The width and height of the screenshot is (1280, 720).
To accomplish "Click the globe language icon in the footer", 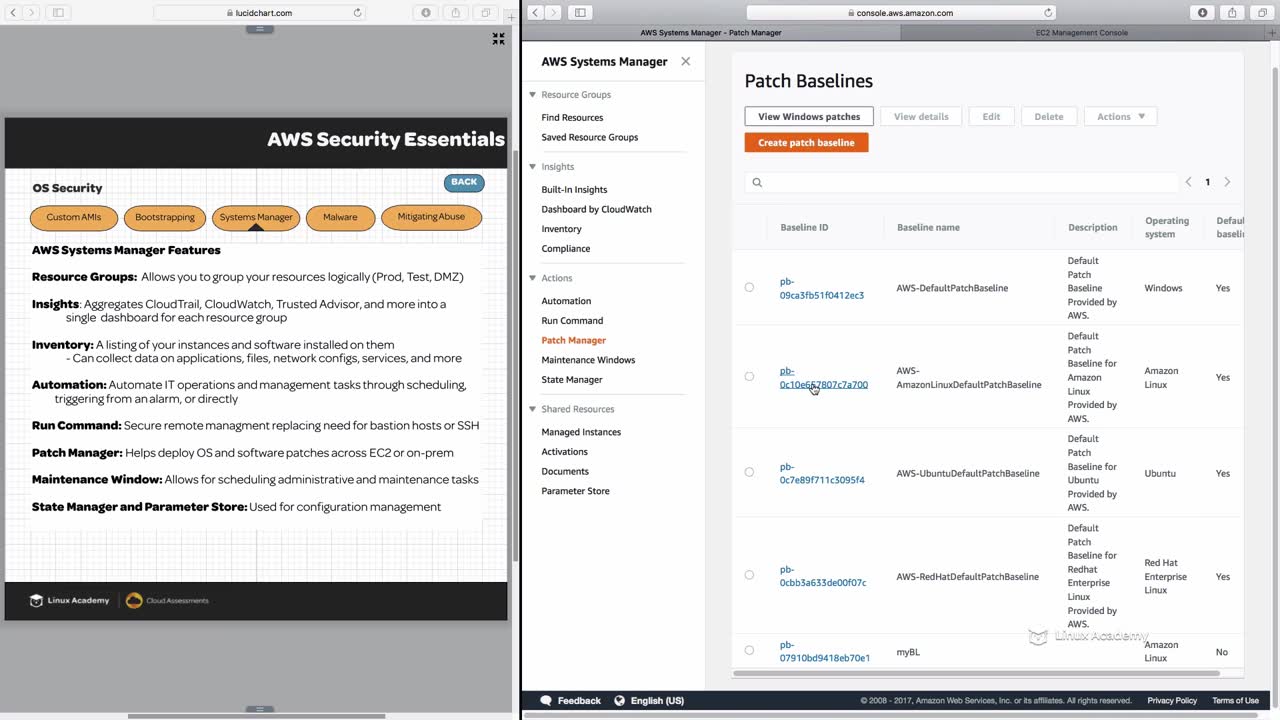I will coord(619,701).
